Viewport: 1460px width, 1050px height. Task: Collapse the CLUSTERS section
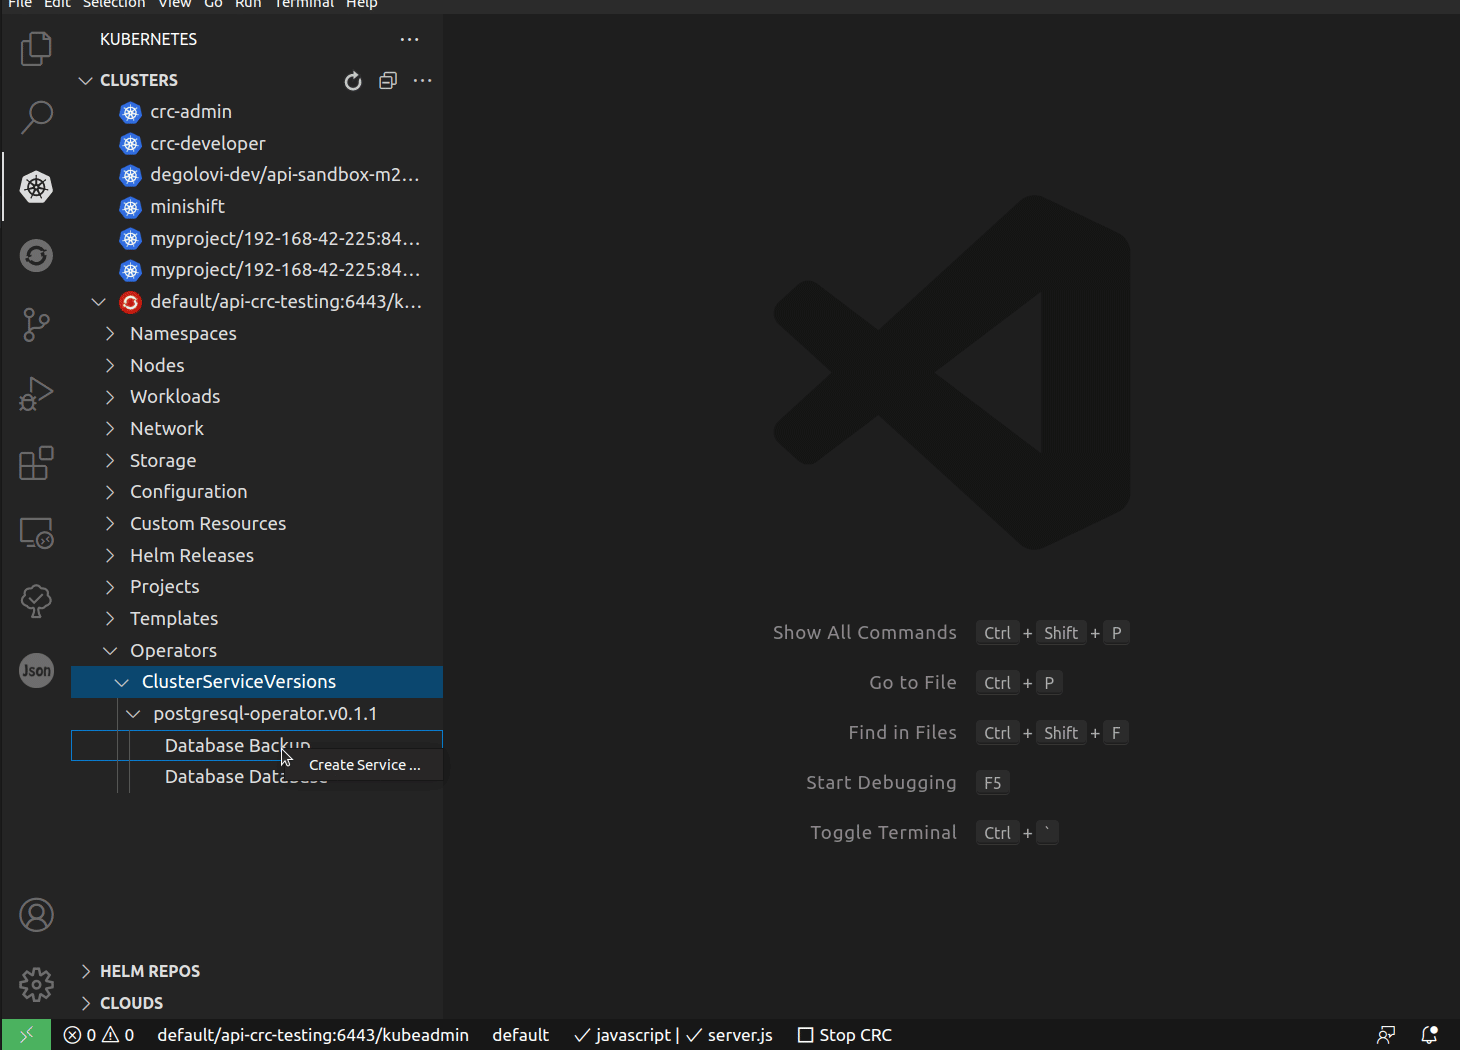(x=86, y=81)
